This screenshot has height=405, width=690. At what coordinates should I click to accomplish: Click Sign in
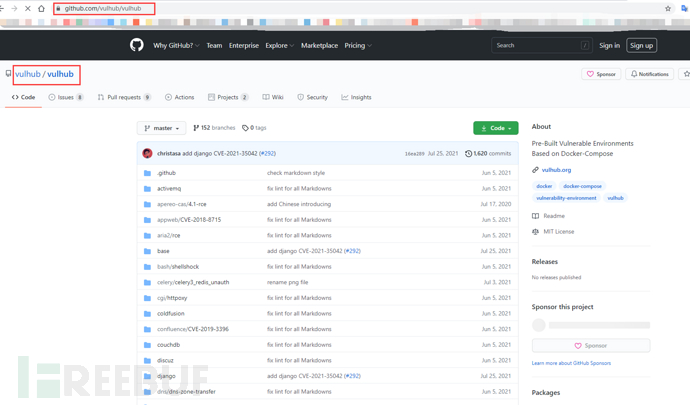point(609,45)
